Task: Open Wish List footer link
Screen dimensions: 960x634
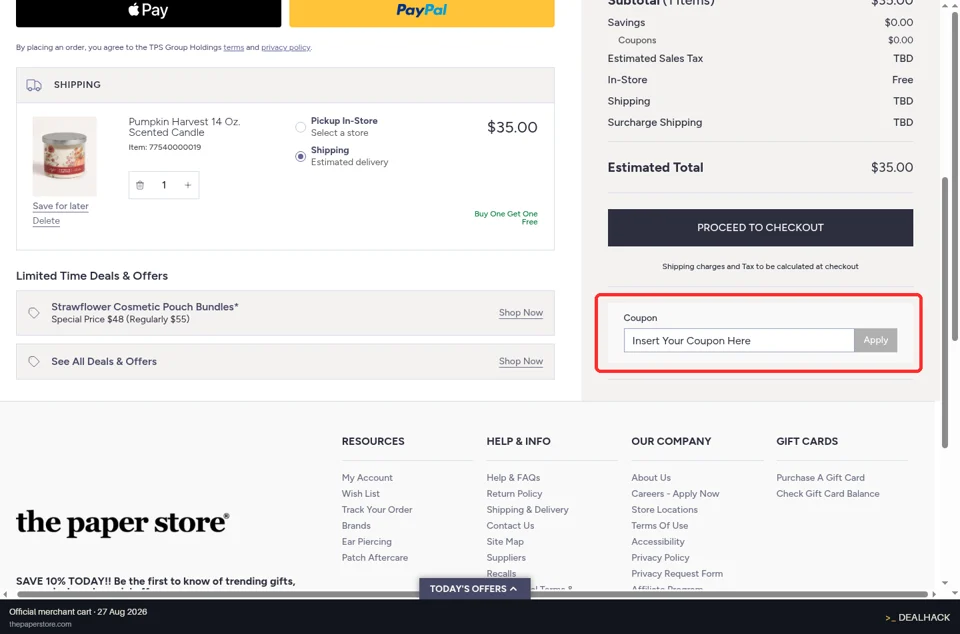Action: click(361, 493)
